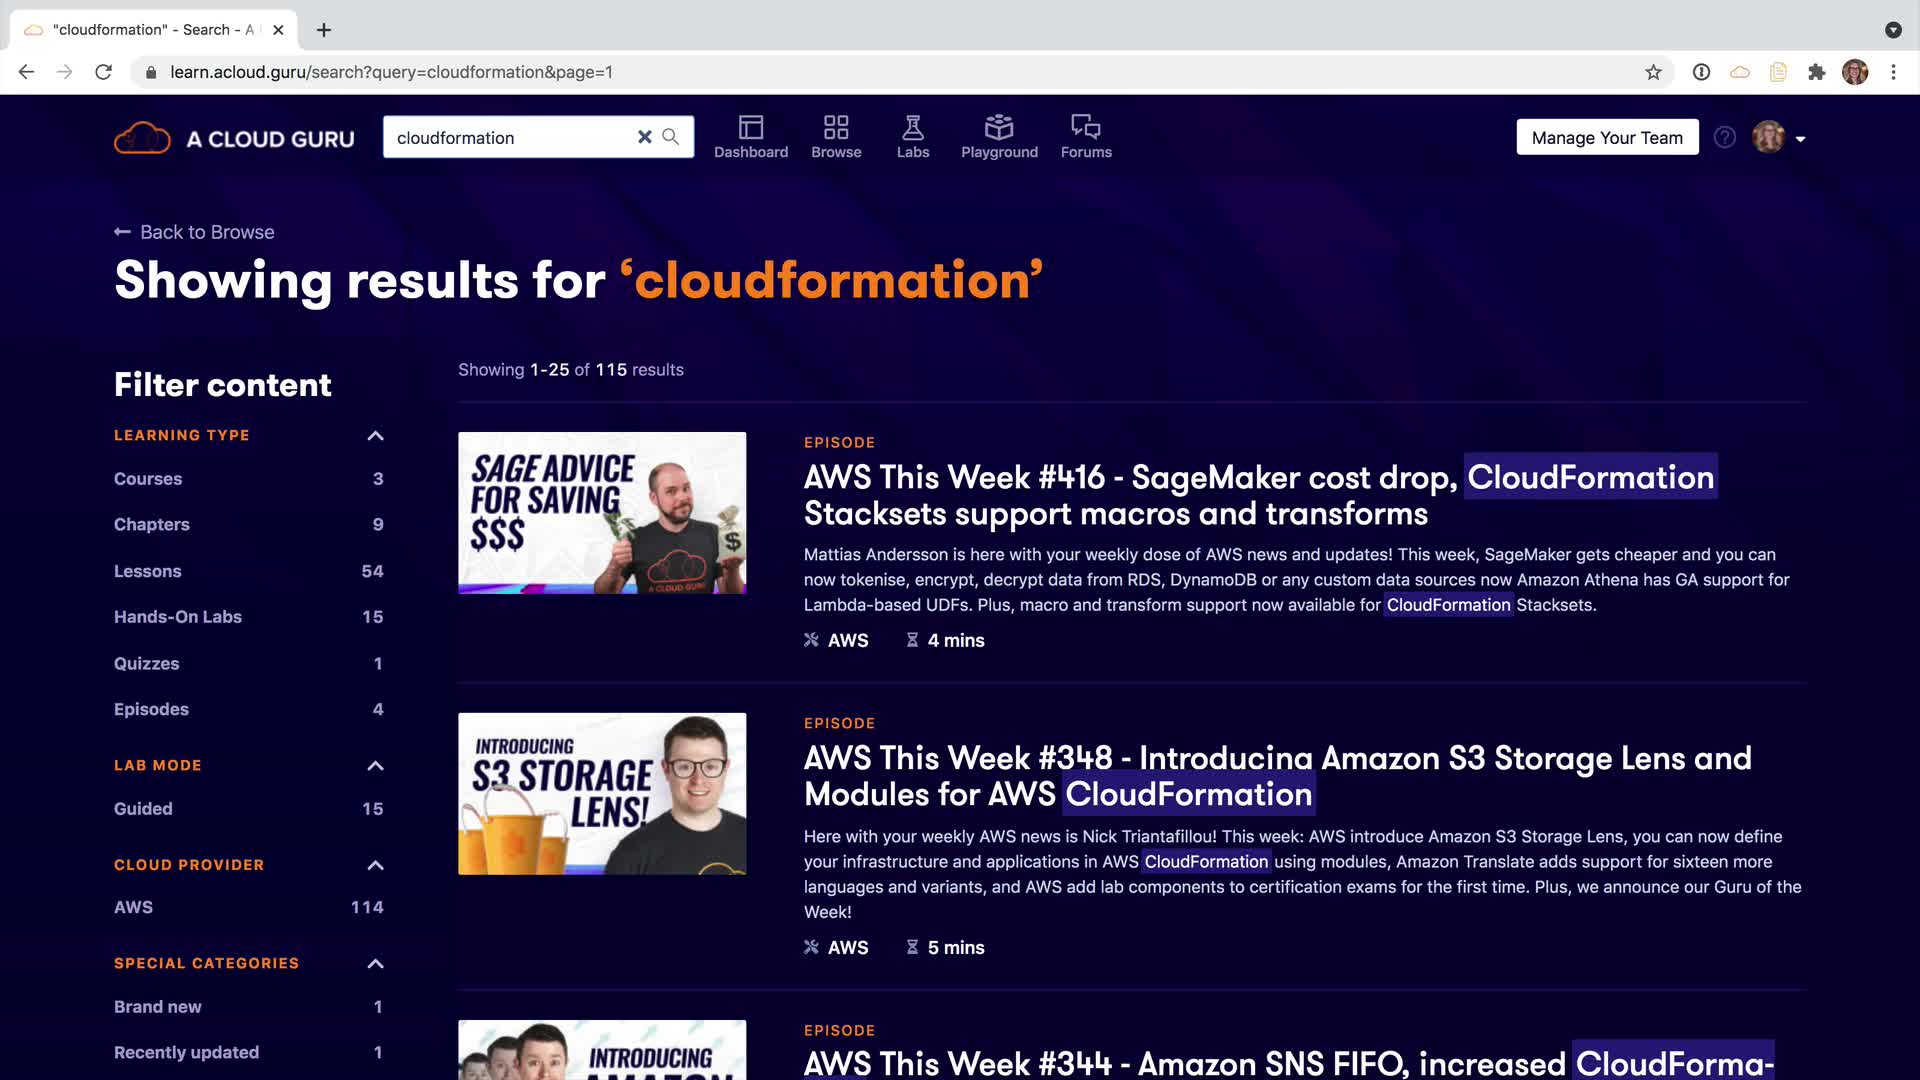Open the help question mark icon
The width and height of the screenshot is (1920, 1080).
click(x=1724, y=137)
